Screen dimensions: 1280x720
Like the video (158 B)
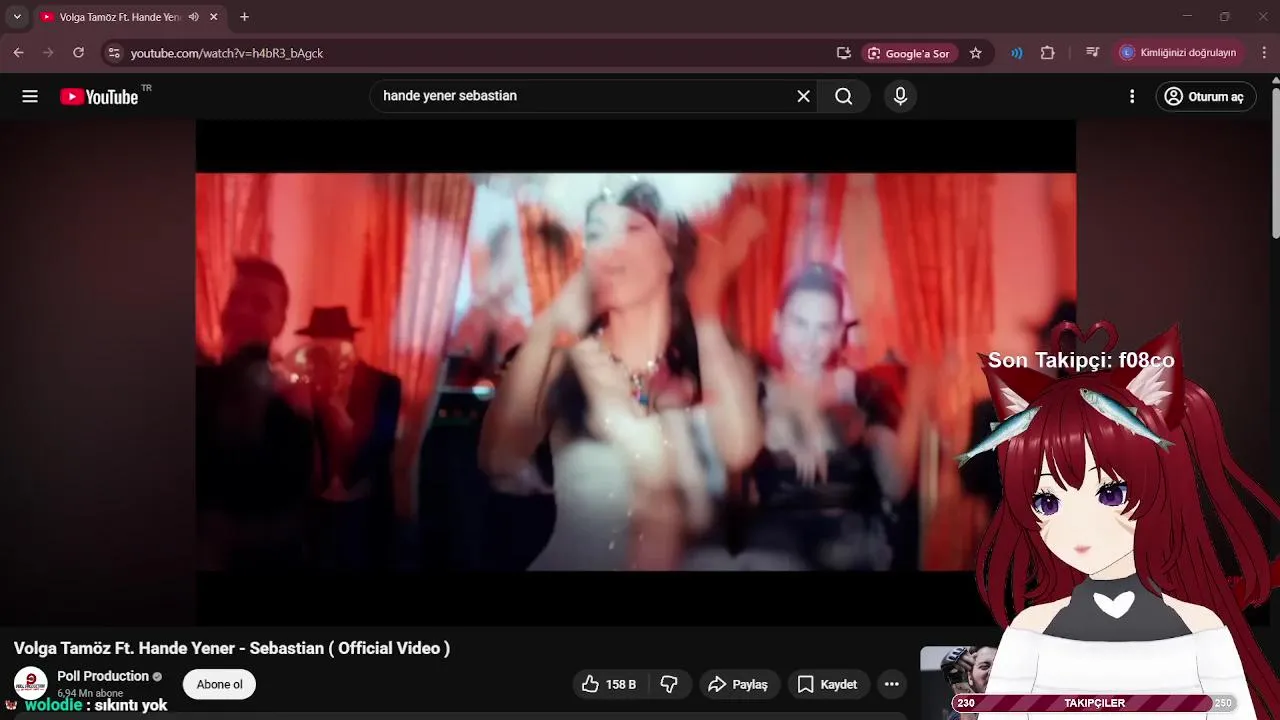610,684
